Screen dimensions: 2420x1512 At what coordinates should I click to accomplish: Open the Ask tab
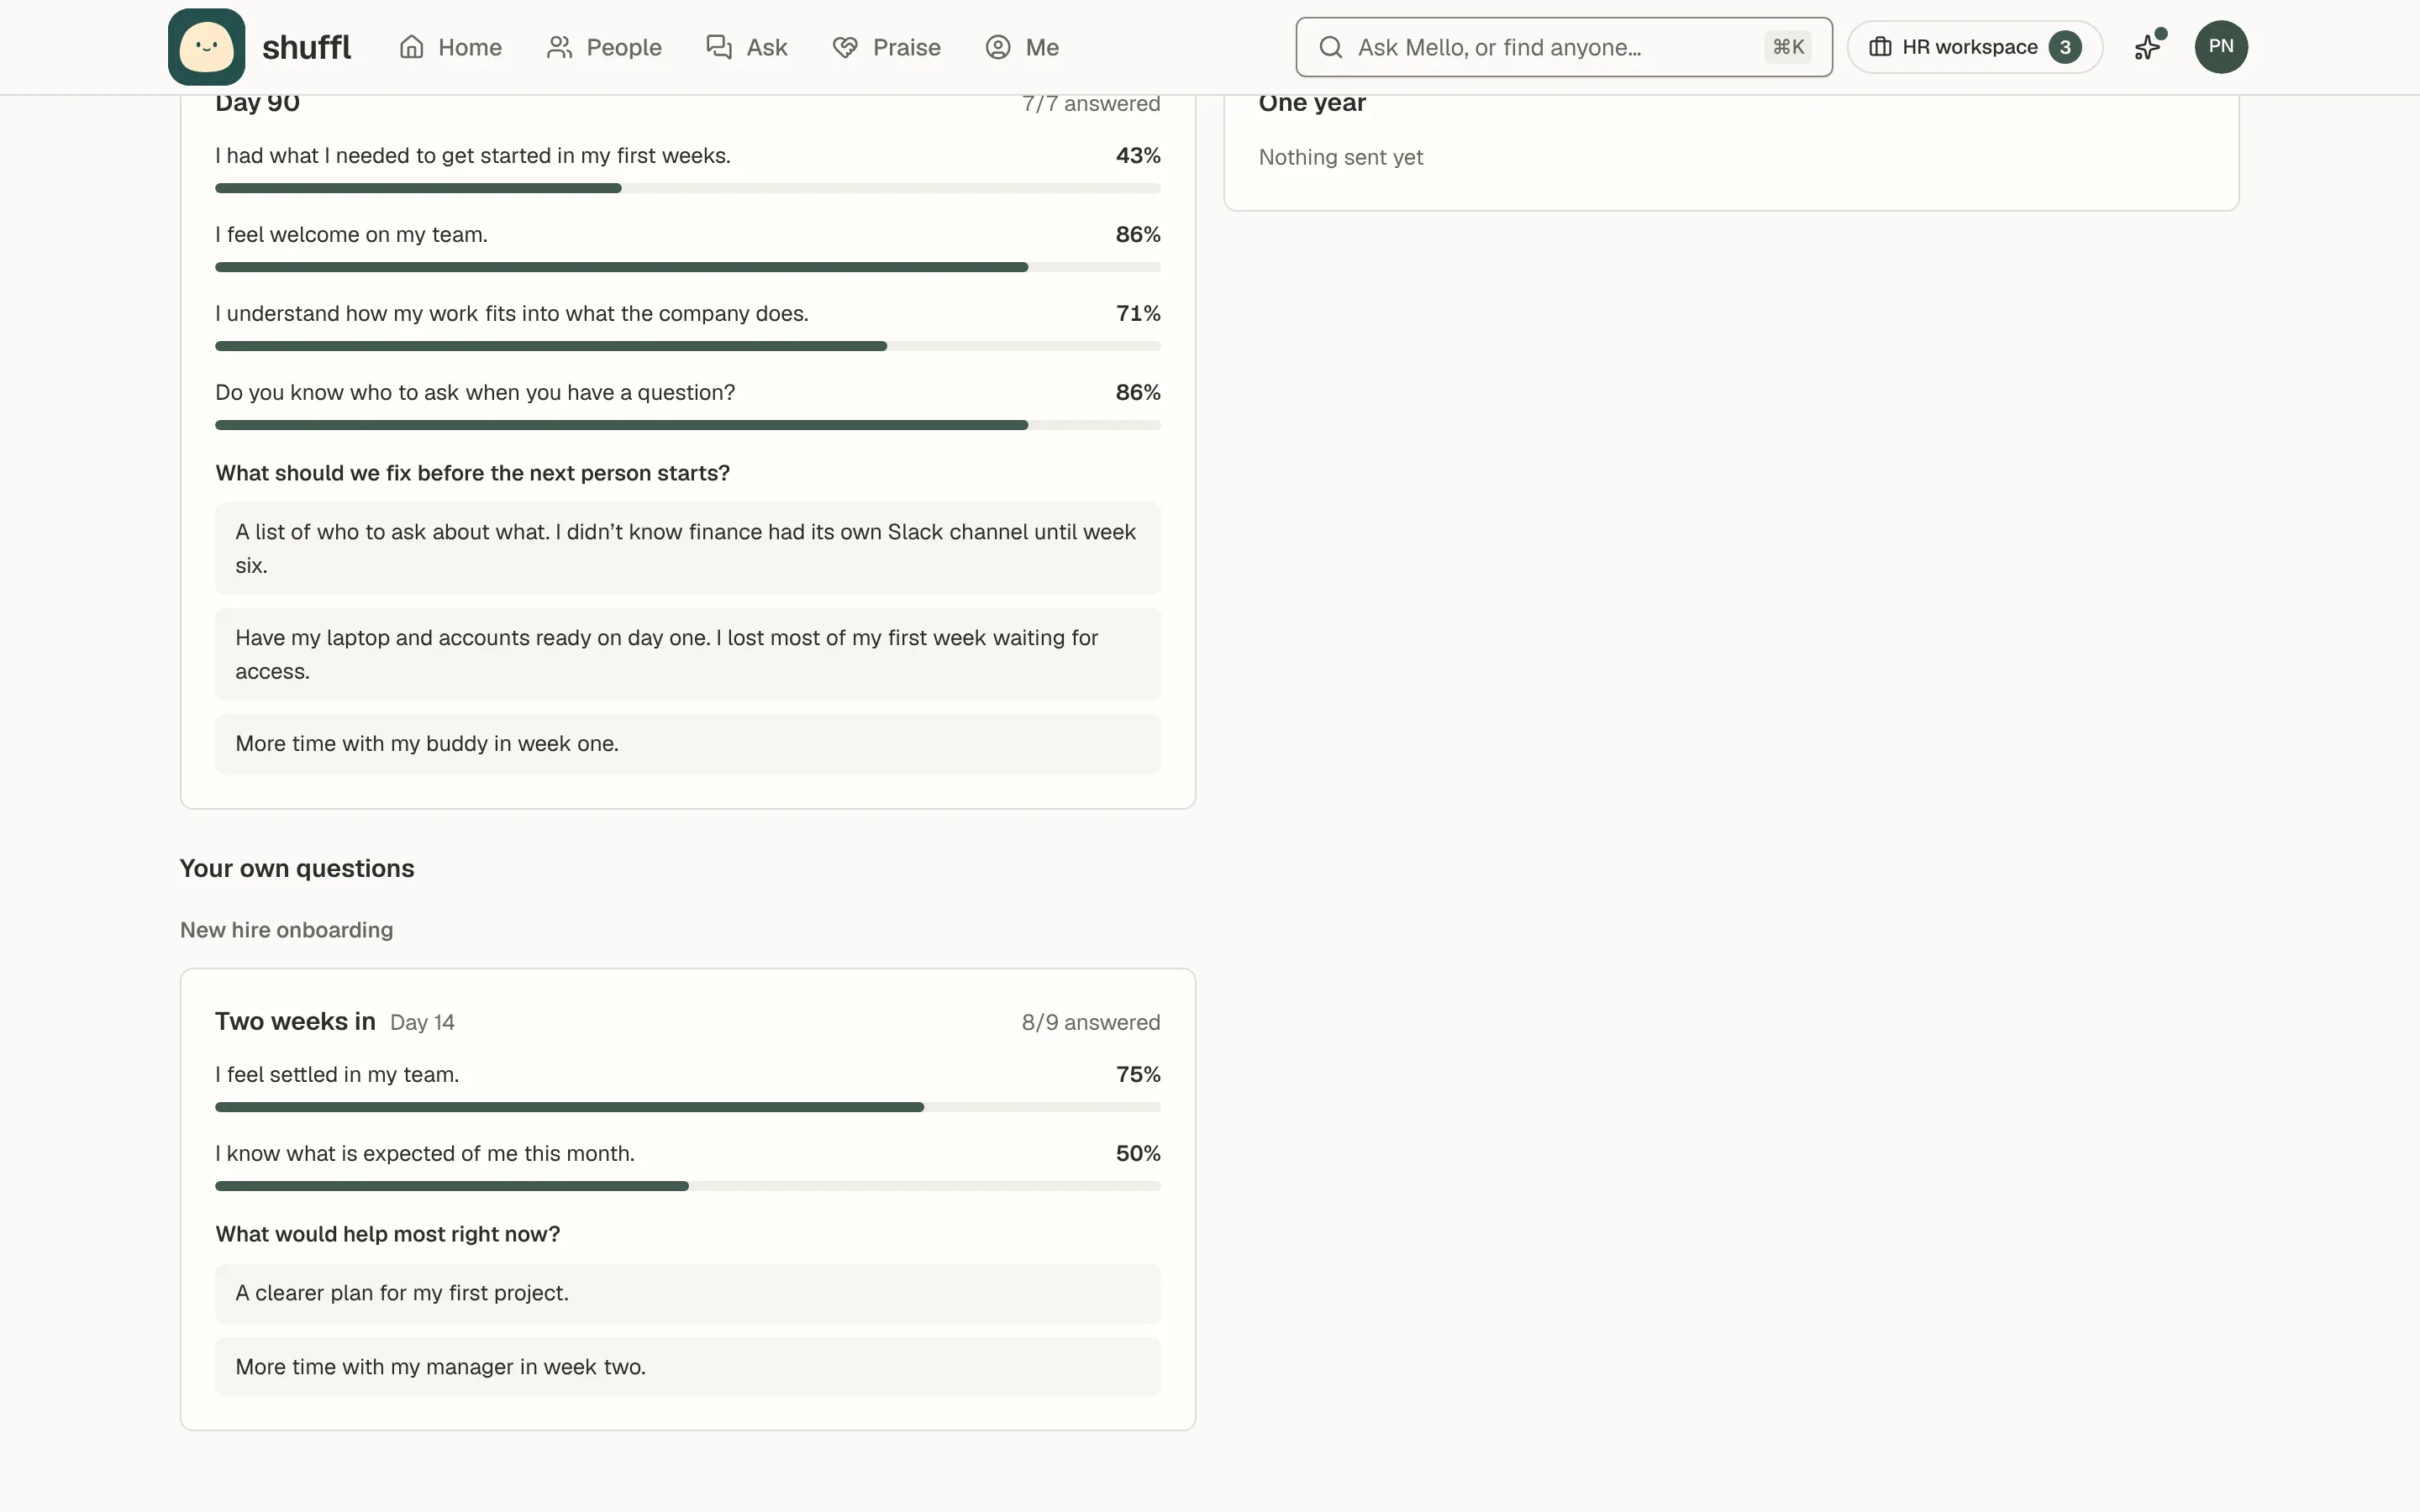tap(747, 47)
